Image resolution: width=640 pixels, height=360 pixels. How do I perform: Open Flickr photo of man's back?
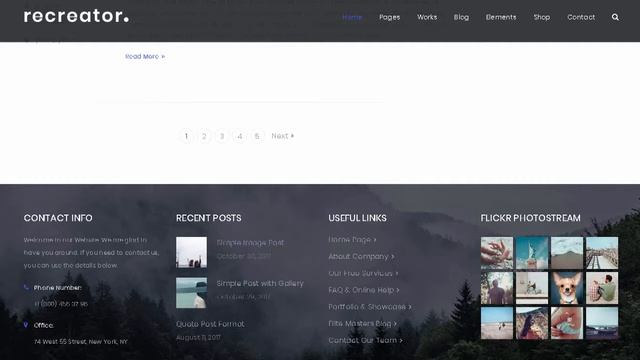[x=497, y=288]
